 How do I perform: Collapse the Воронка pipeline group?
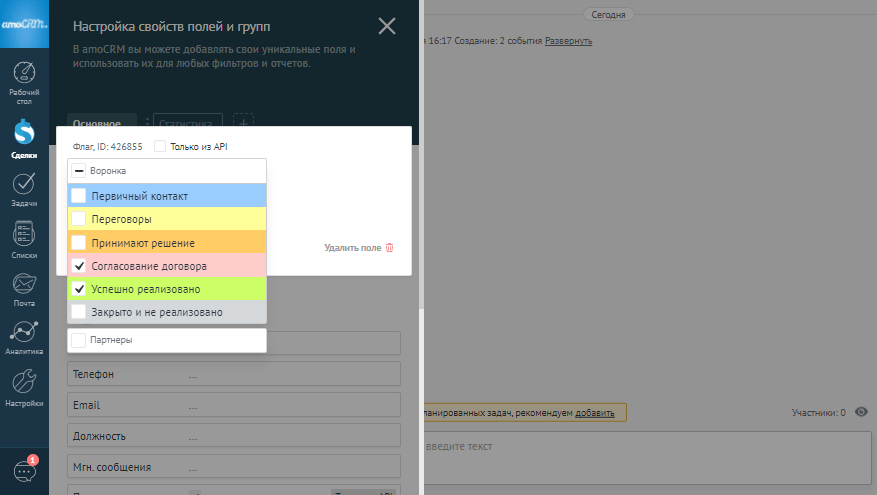coord(79,171)
